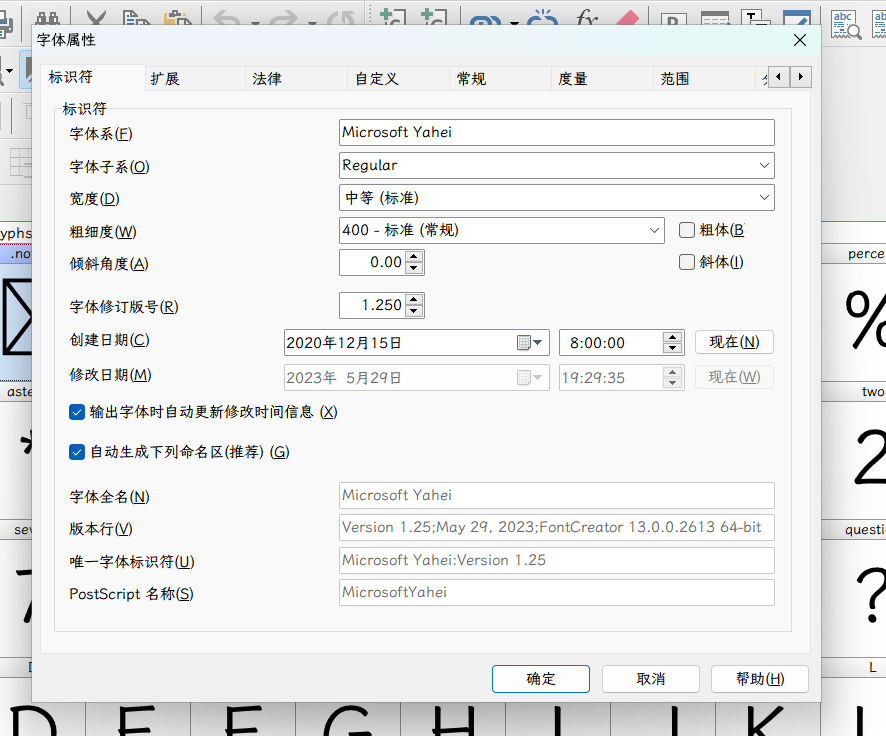This screenshot has height=736, width=886.
Task: Open dropdown arrow beside link icon
Action: (x=514, y=23)
